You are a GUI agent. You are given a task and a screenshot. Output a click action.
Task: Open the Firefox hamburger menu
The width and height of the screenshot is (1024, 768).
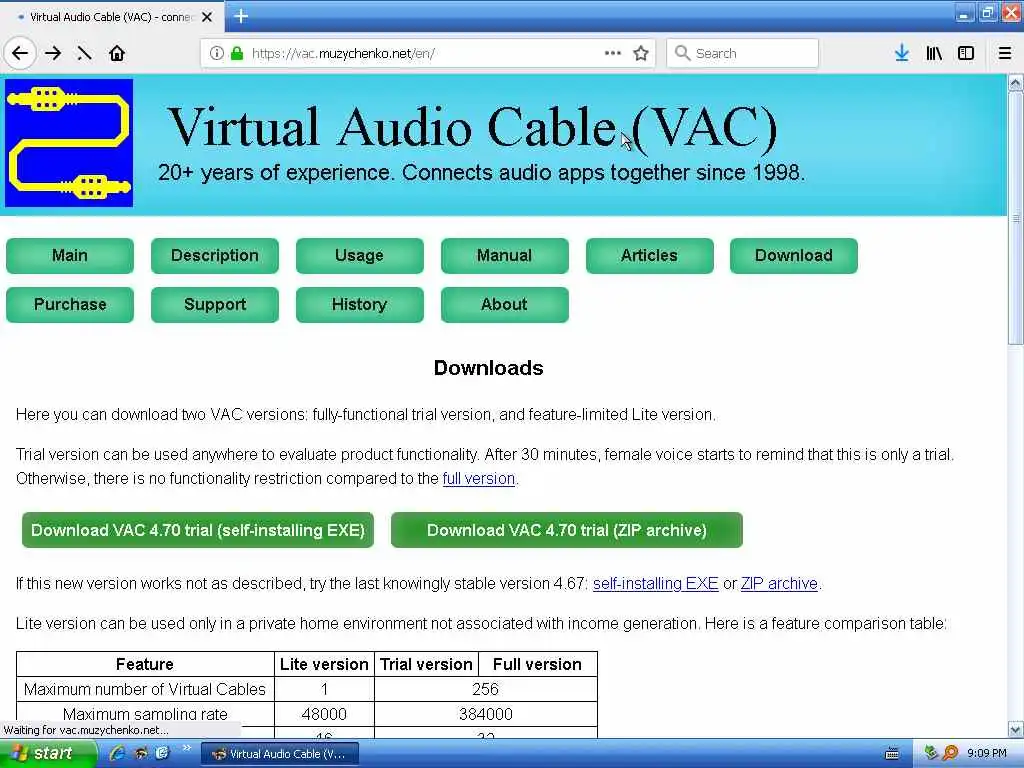tap(1005, 54)
